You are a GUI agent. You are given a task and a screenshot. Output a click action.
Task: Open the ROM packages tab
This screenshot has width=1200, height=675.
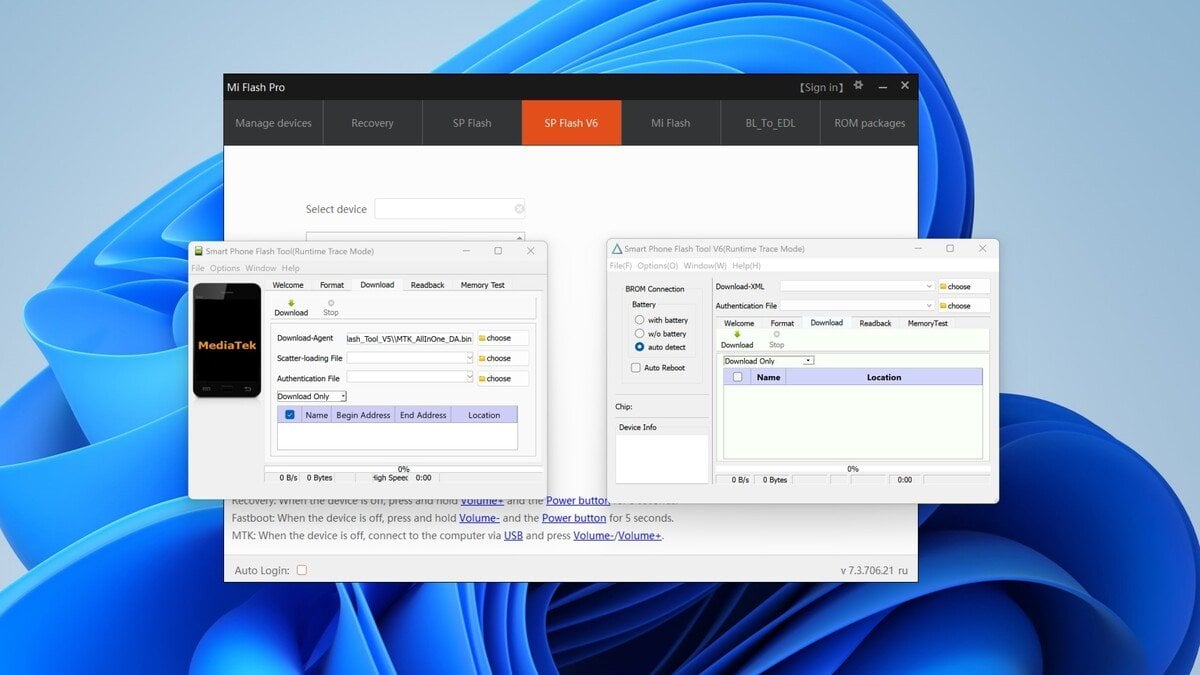[x=869, y=123]
